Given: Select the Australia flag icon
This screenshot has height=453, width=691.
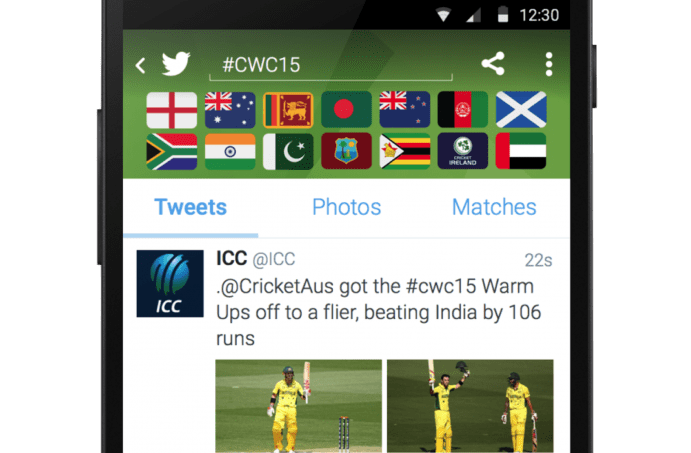Looking at the screenshot, I should tap(230, 110).
